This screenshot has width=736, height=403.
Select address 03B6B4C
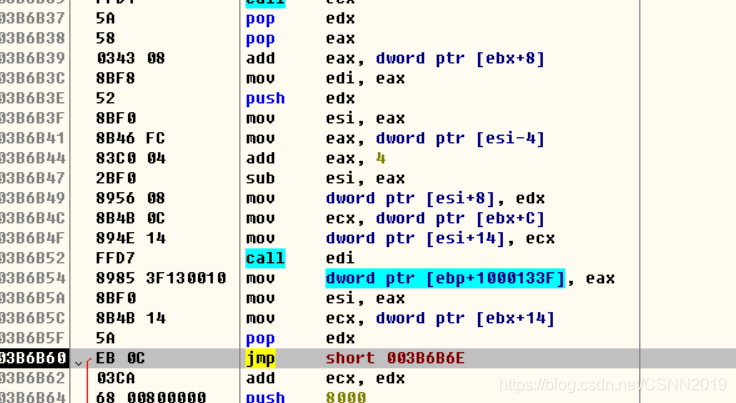click(x=32, y=218)
